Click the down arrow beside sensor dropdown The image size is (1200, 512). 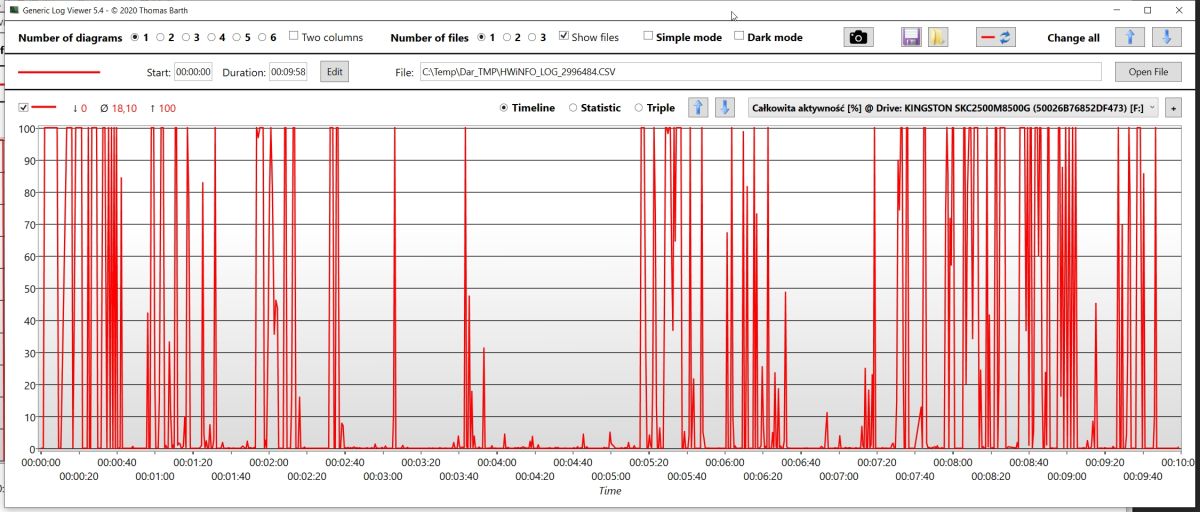726,107
